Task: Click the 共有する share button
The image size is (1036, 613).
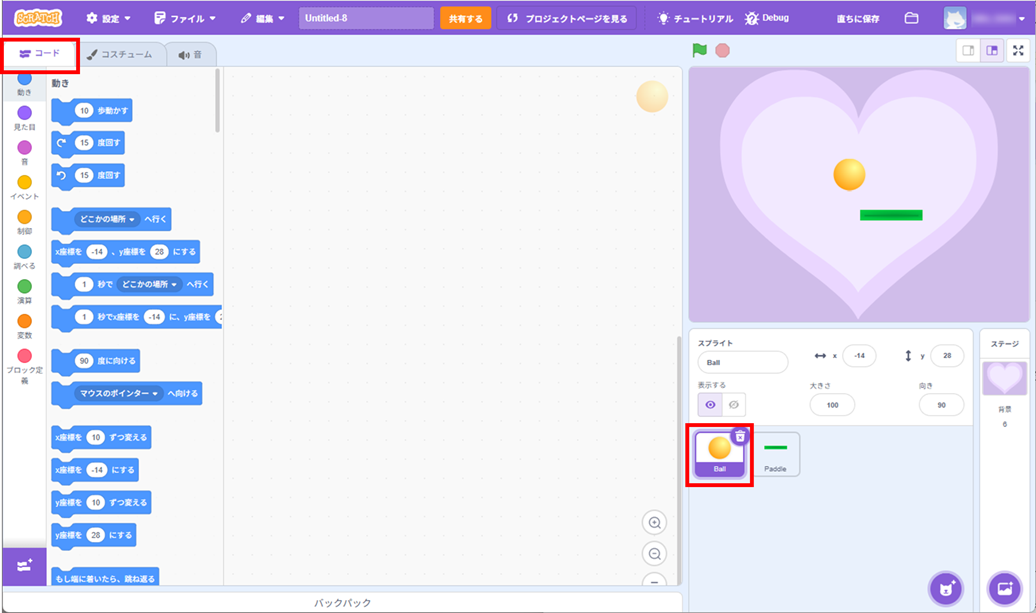Action: [x=465, y=18]
